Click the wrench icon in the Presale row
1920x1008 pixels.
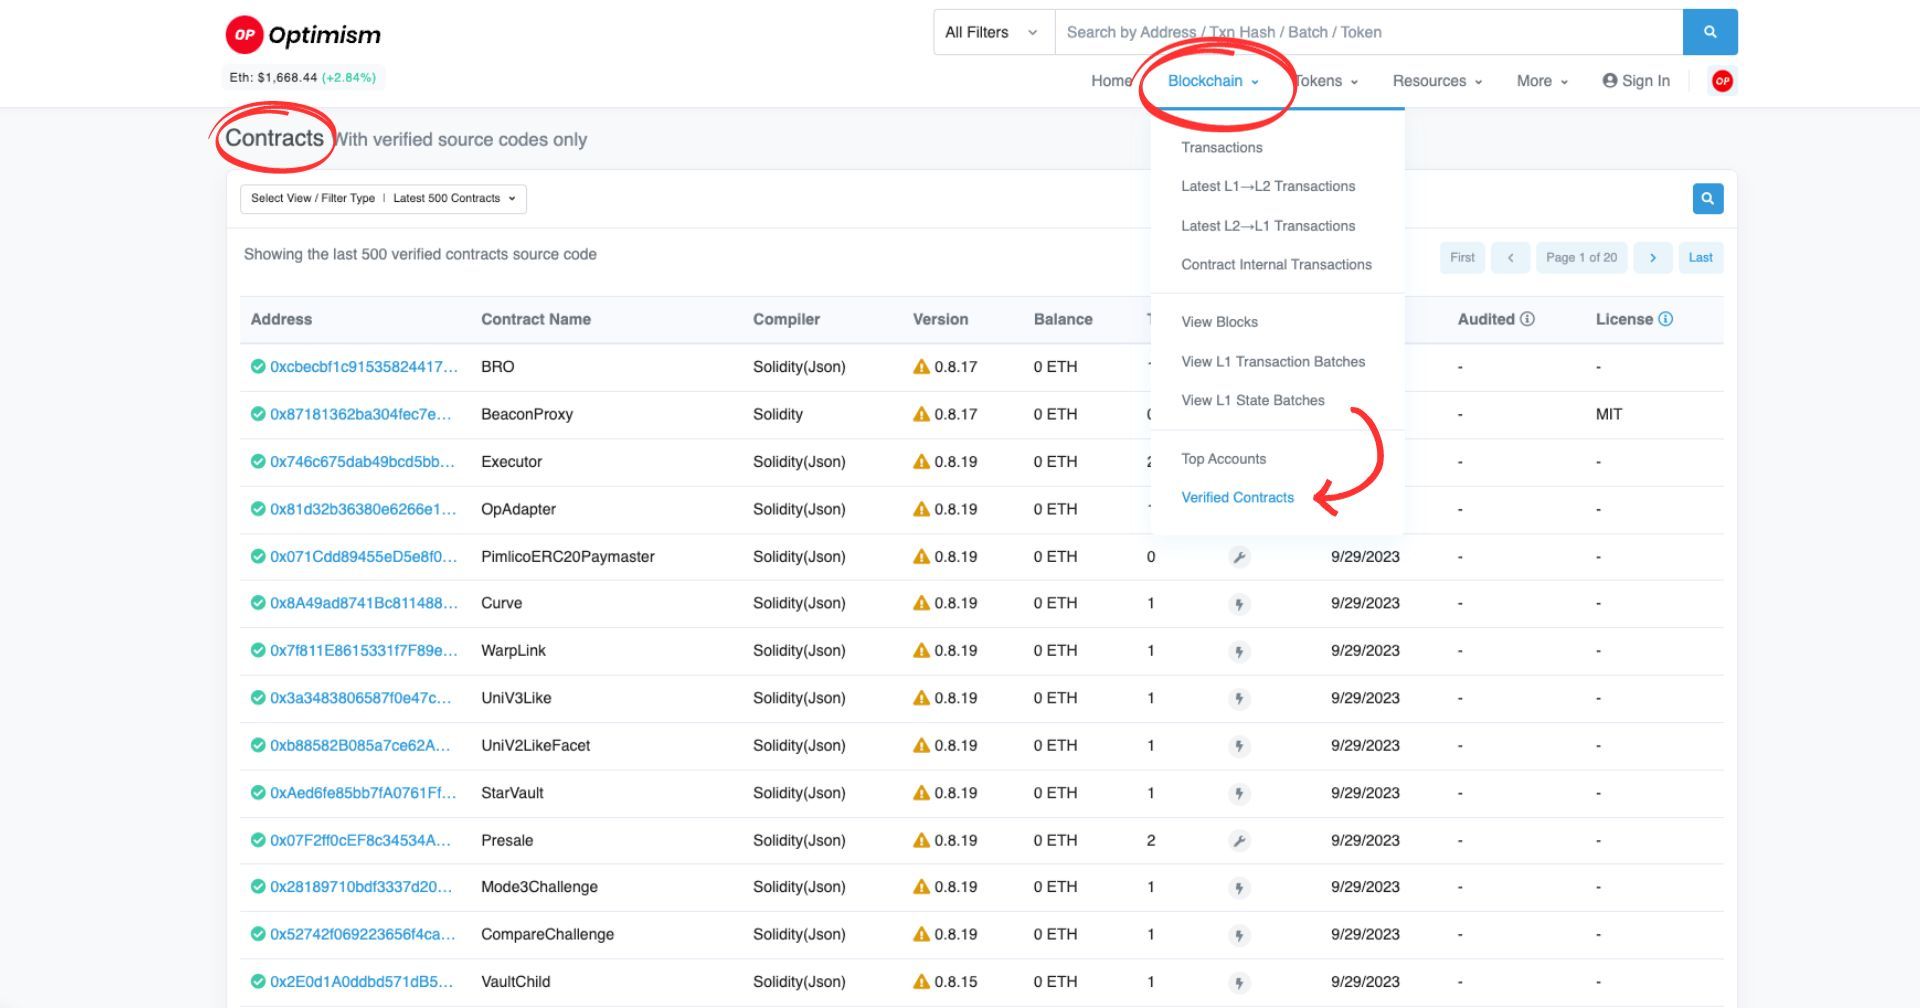(1239, 841)
